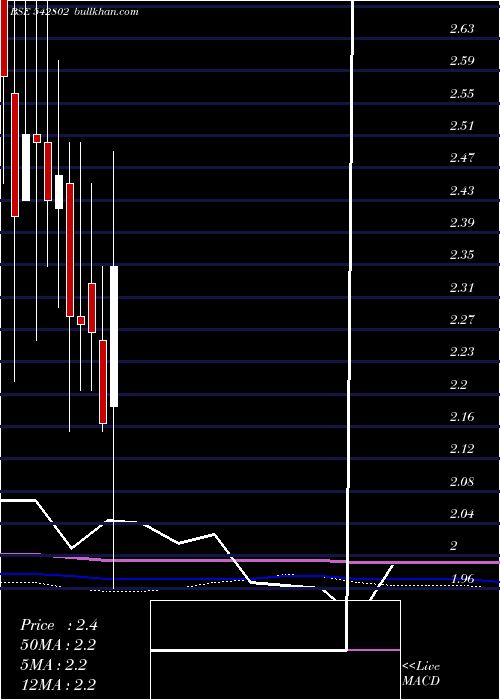
Task: Select the axis label reading 2
Action: click(454, 546)
